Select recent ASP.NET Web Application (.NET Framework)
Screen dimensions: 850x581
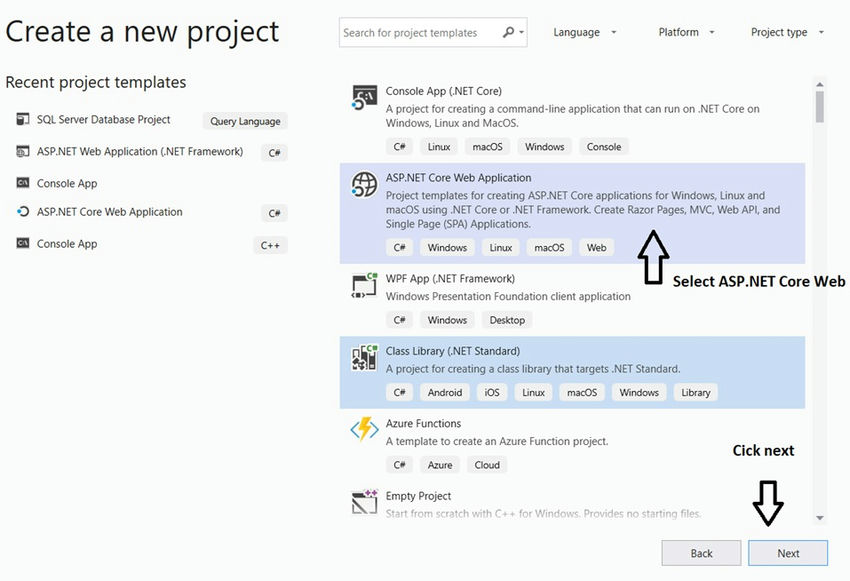click(139, 152)
